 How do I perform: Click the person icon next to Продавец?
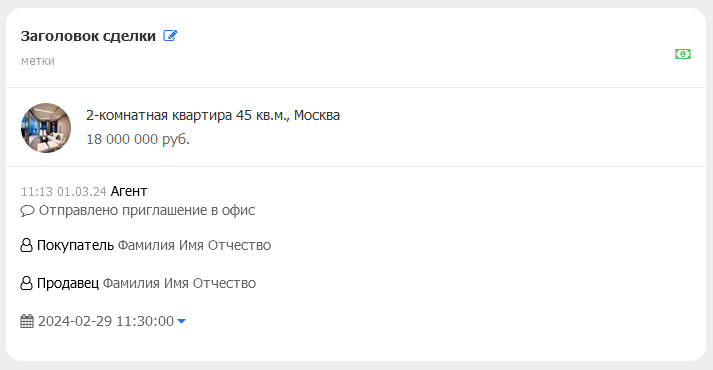tap(26, 283)
